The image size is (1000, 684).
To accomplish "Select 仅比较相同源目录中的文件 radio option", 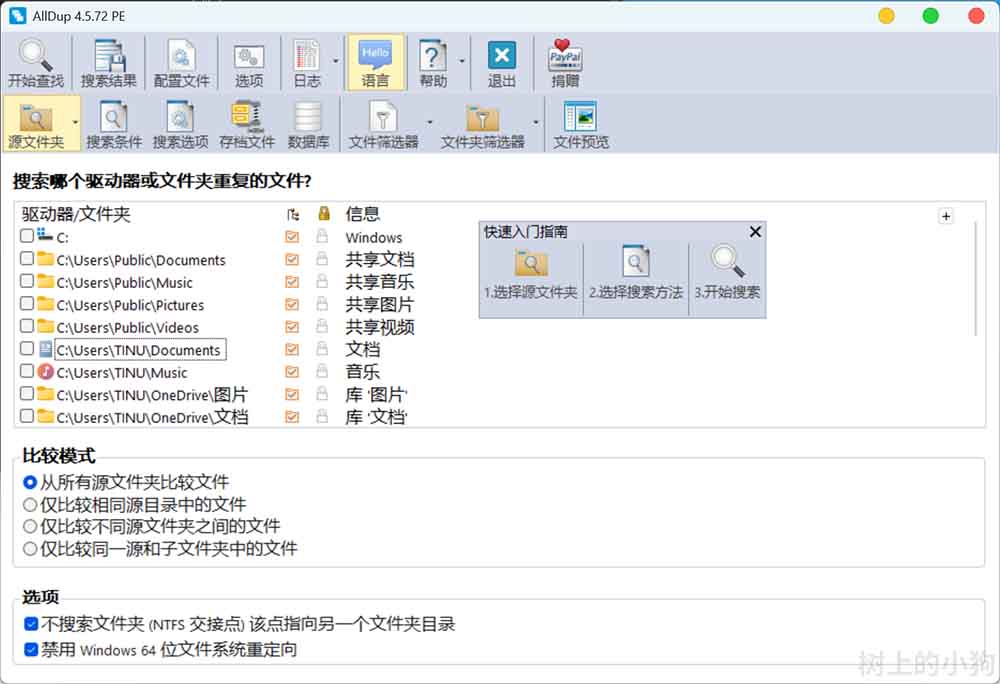I will 31,505.
